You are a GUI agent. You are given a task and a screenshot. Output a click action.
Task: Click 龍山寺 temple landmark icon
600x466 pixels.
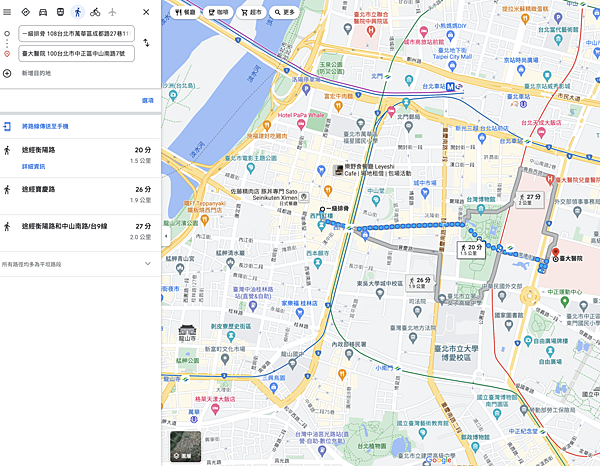pos(187,330)
